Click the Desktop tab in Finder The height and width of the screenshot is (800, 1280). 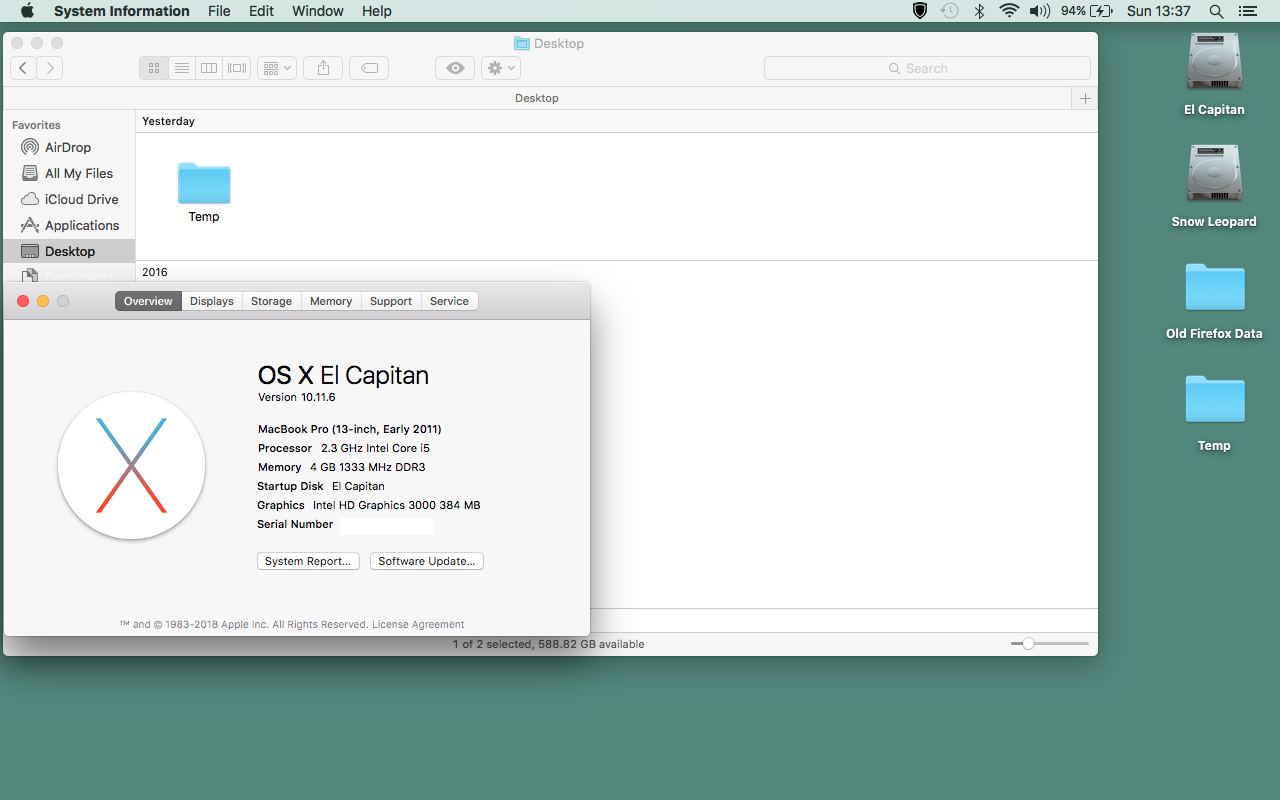tap(537, 98)
